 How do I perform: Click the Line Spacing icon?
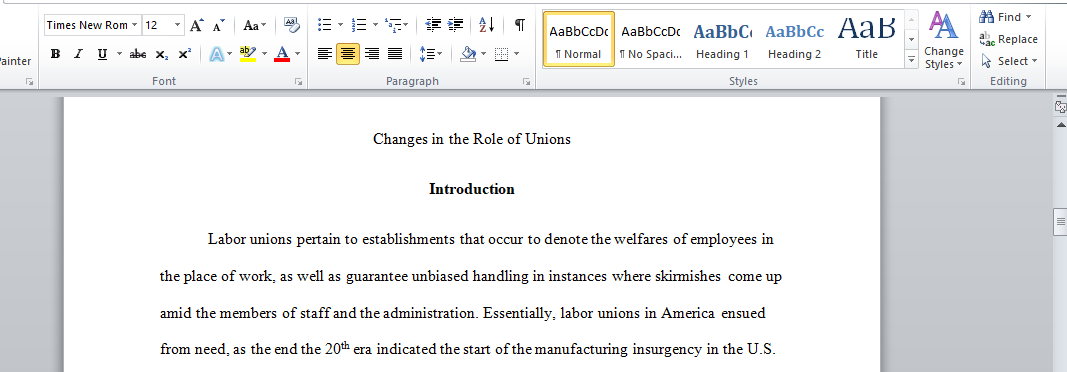[x=427, y=54]
